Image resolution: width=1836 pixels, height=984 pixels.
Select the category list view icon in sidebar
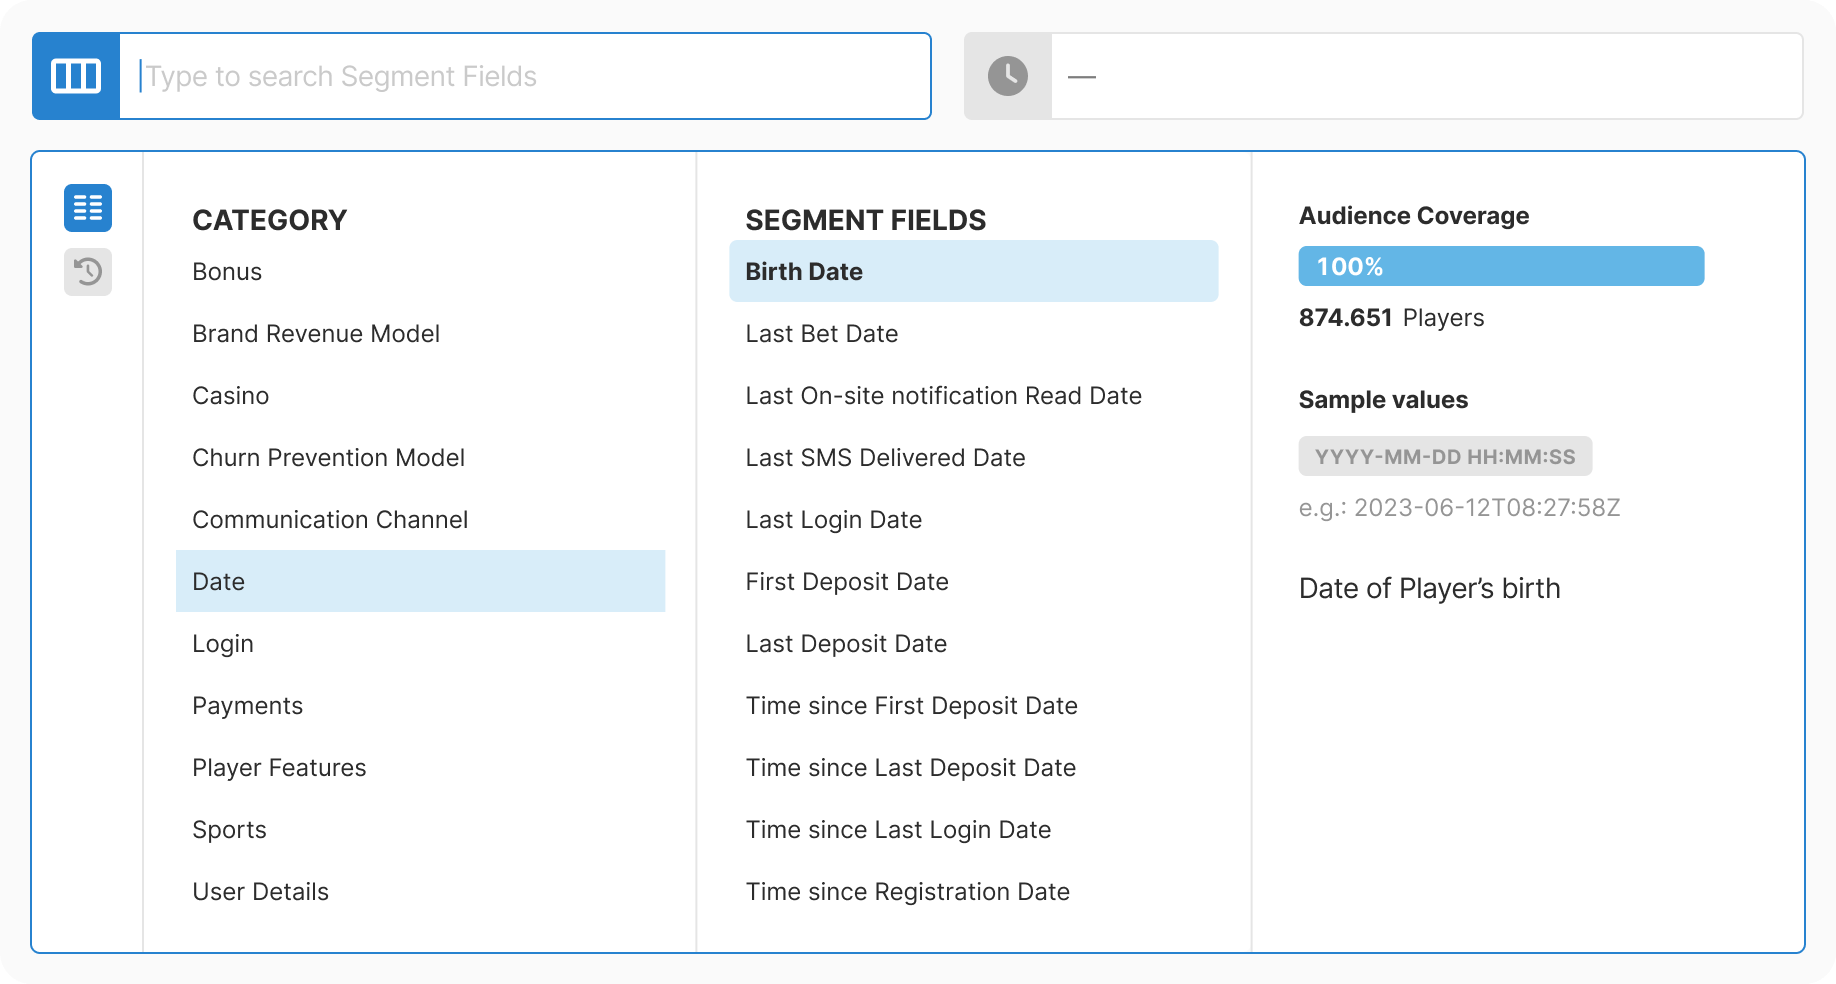87,207
